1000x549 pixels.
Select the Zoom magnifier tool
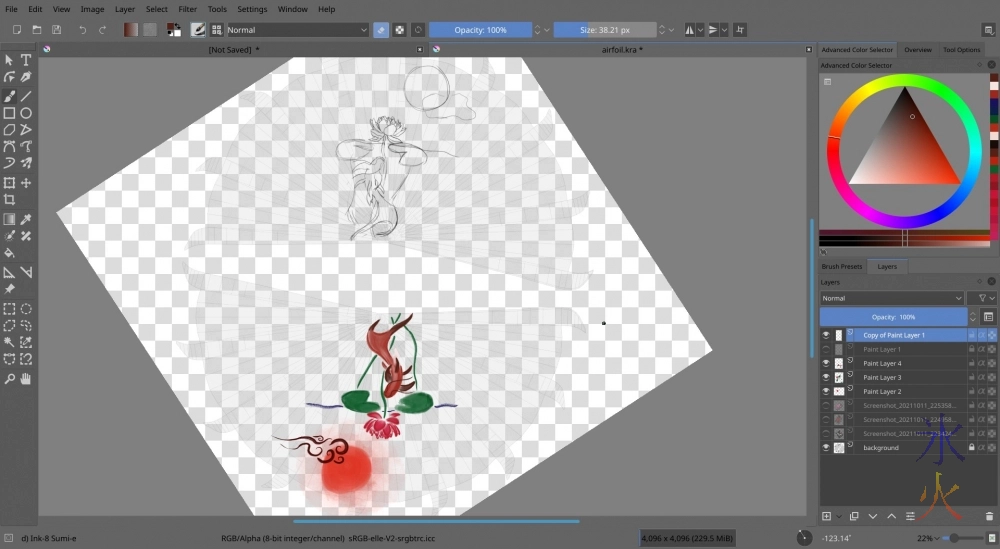click(9, 379)
